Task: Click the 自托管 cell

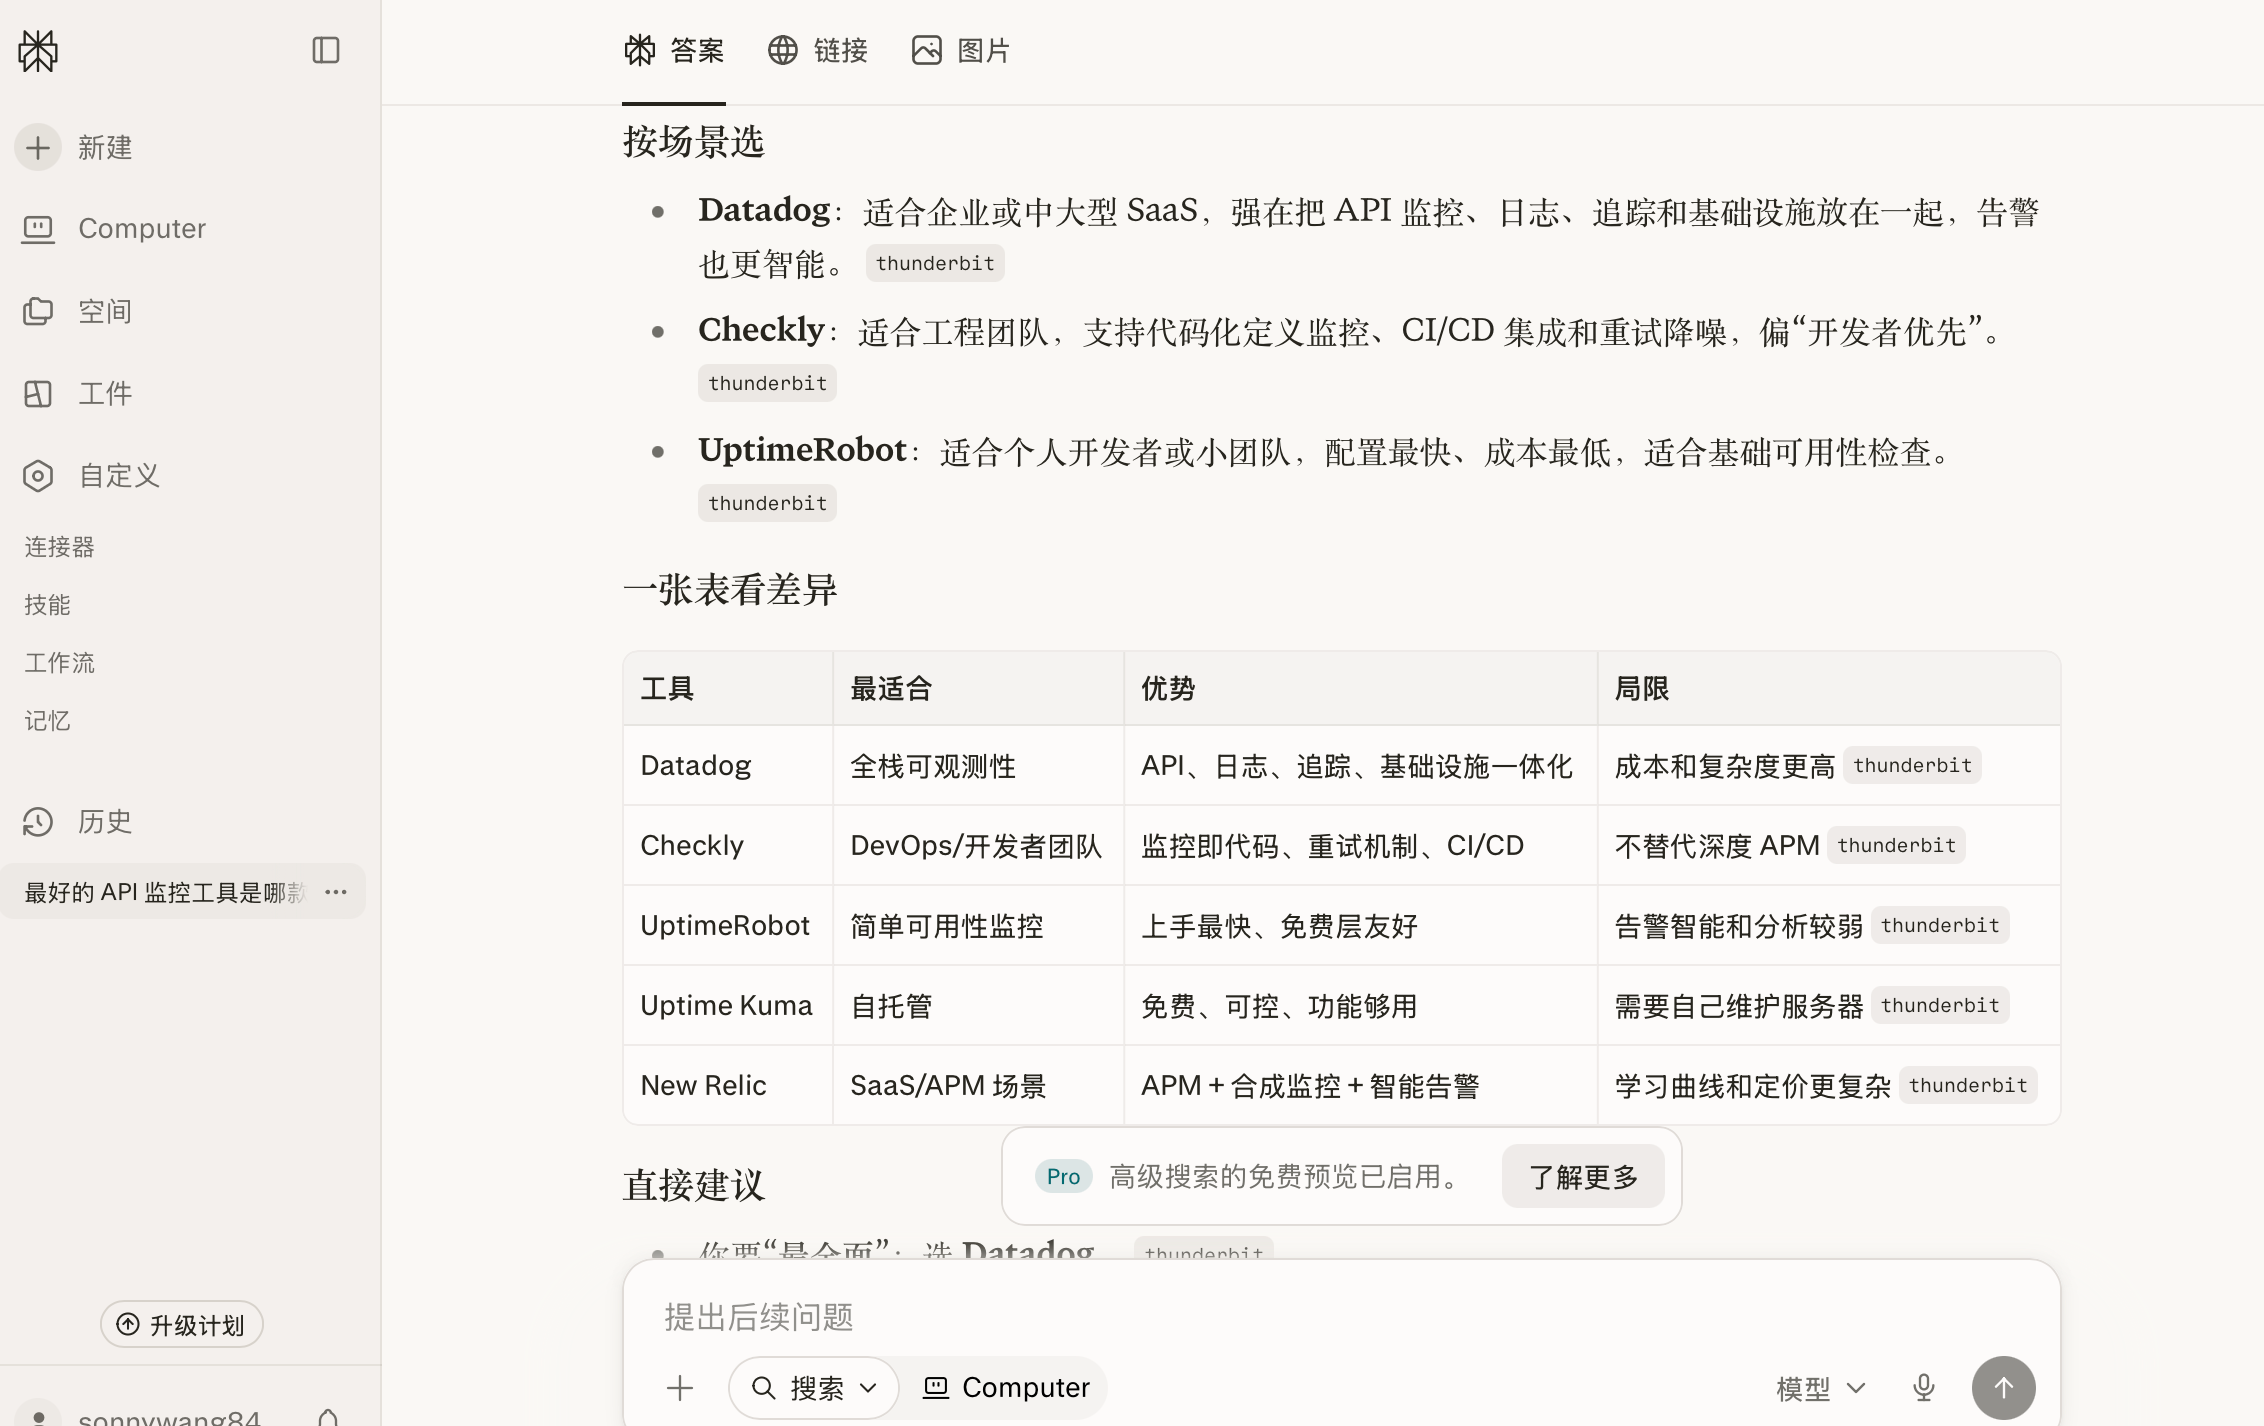Action: click(978, 1006)
